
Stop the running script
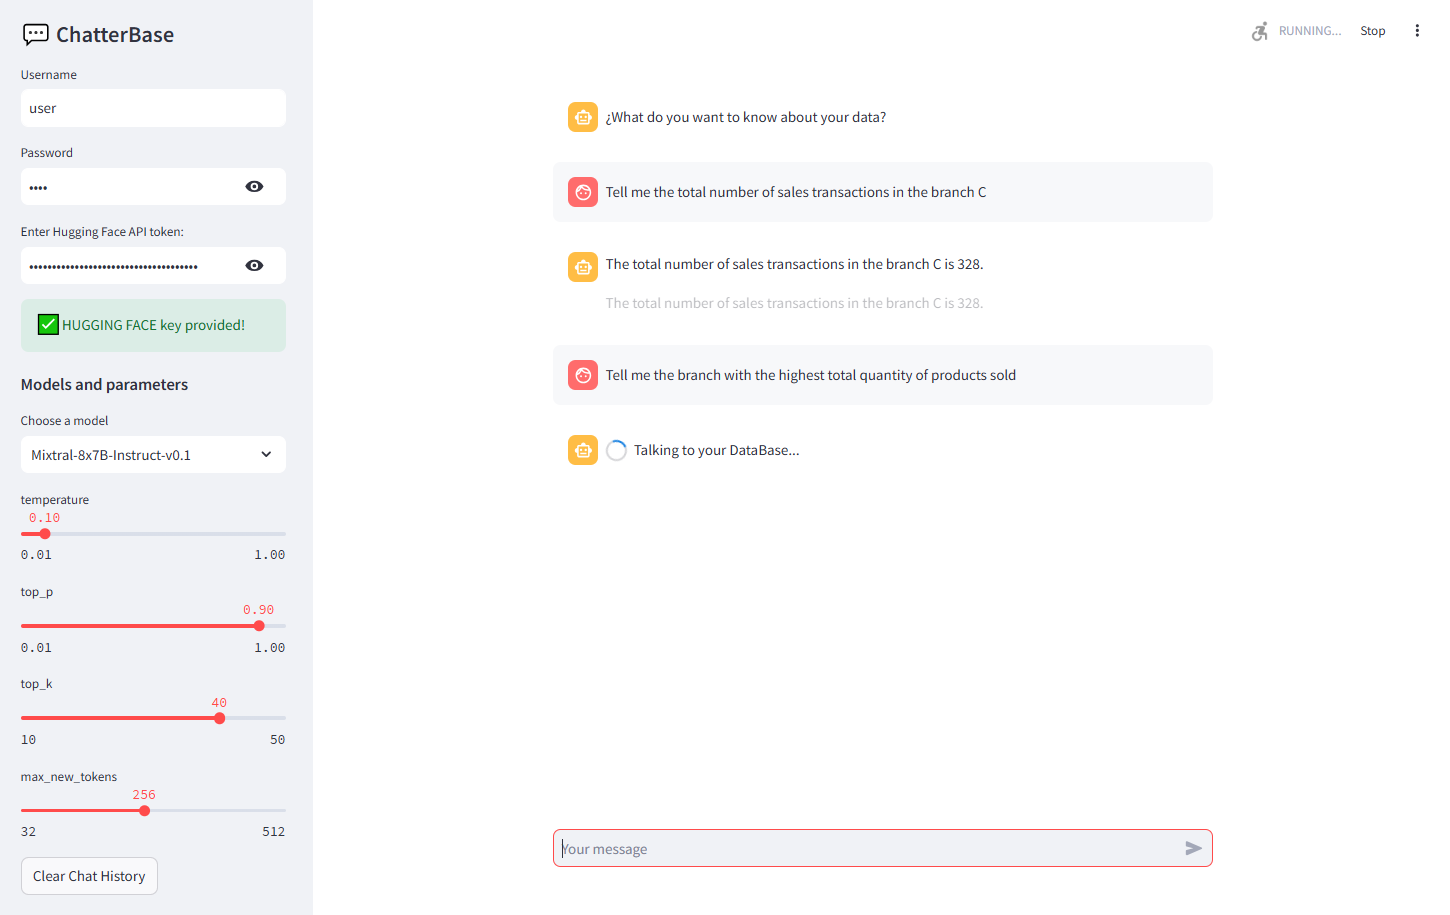[x=1372, y=30]
